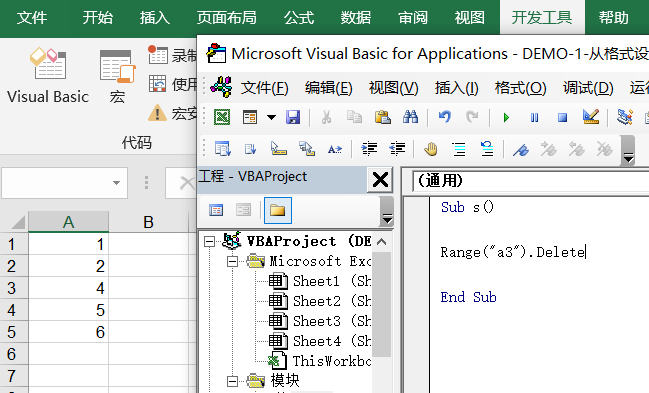Open the (通用) object dropdown in code window
649x393 pixels.
point(531,181)
